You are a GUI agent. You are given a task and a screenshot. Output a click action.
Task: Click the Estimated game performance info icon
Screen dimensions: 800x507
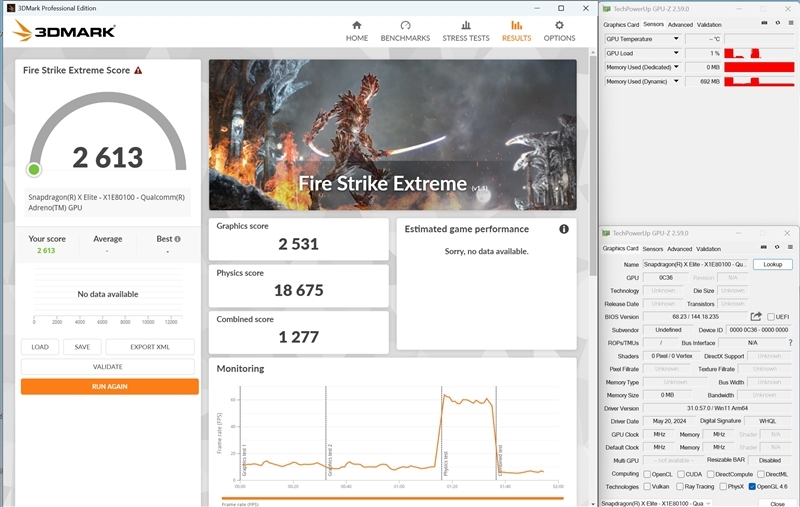[x=564, y=229]
